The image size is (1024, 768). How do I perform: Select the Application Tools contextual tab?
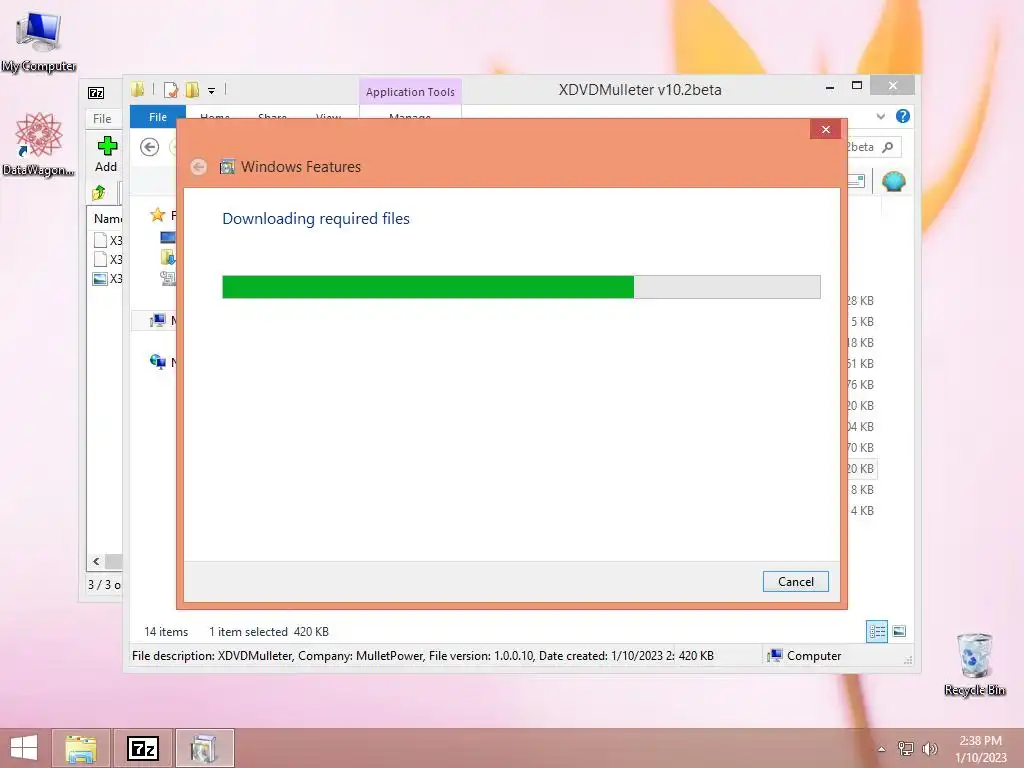tap(410, 92)
